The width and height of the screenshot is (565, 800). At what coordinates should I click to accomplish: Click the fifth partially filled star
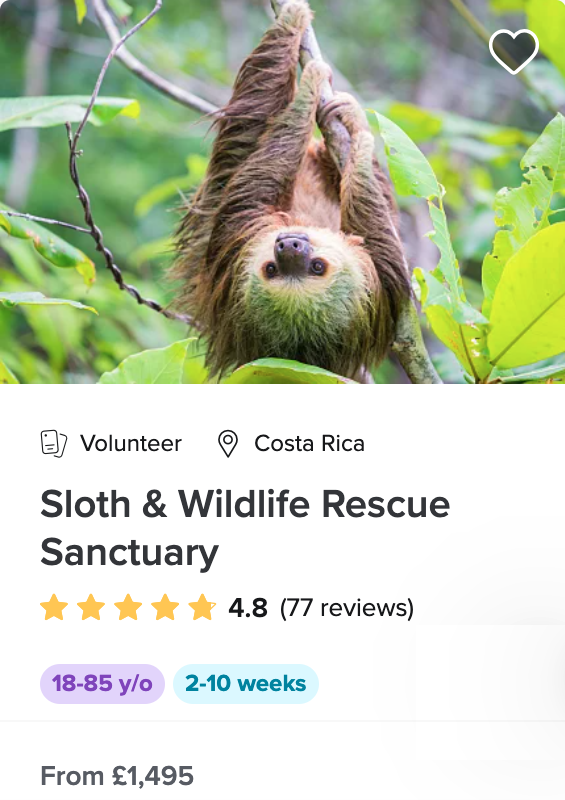click(202, 607)
